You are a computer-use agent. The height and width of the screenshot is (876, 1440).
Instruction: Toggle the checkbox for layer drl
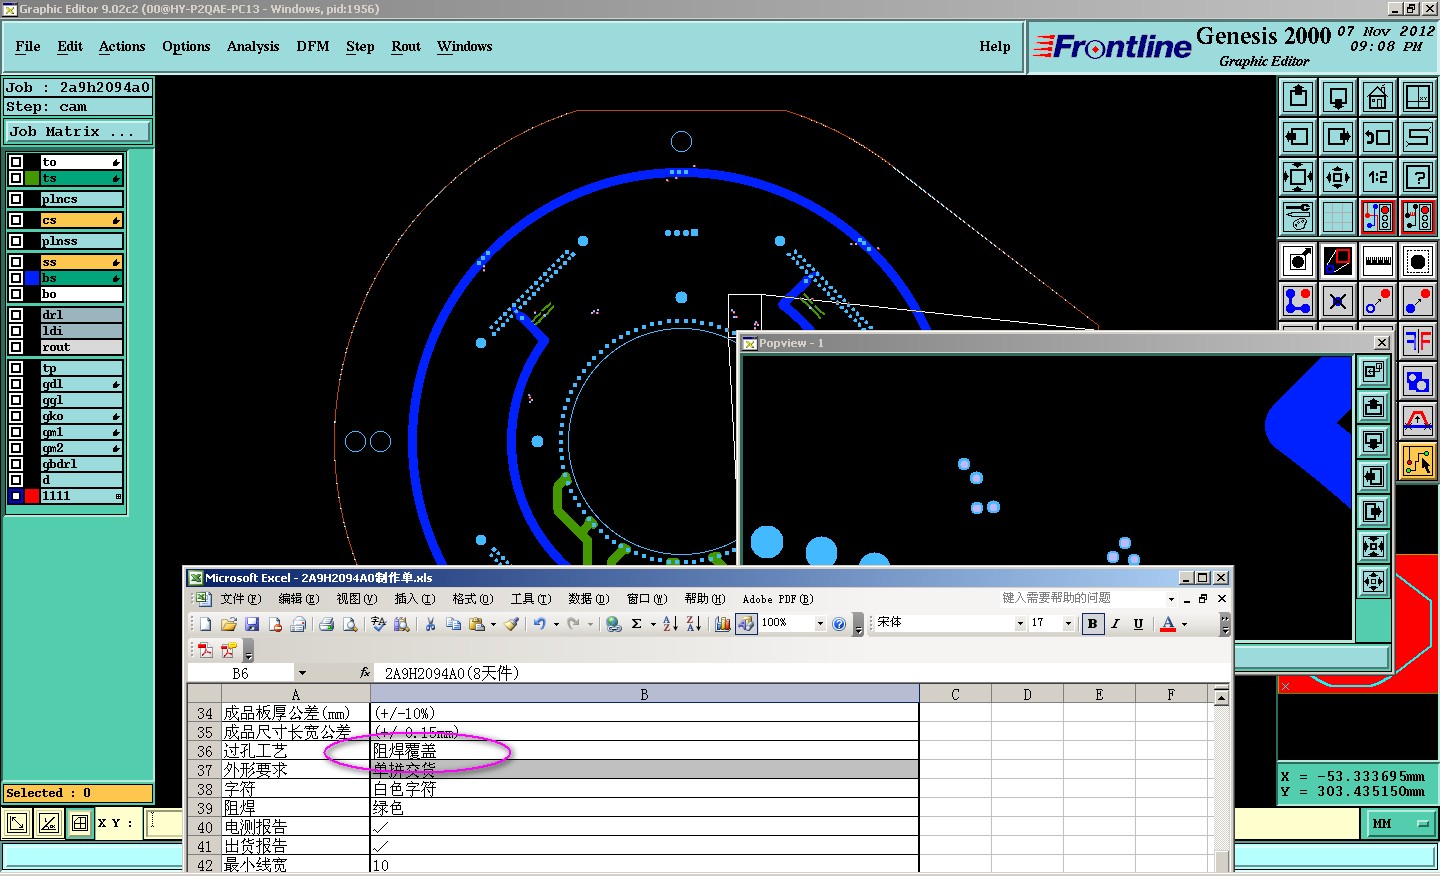[x=16, y=315]
